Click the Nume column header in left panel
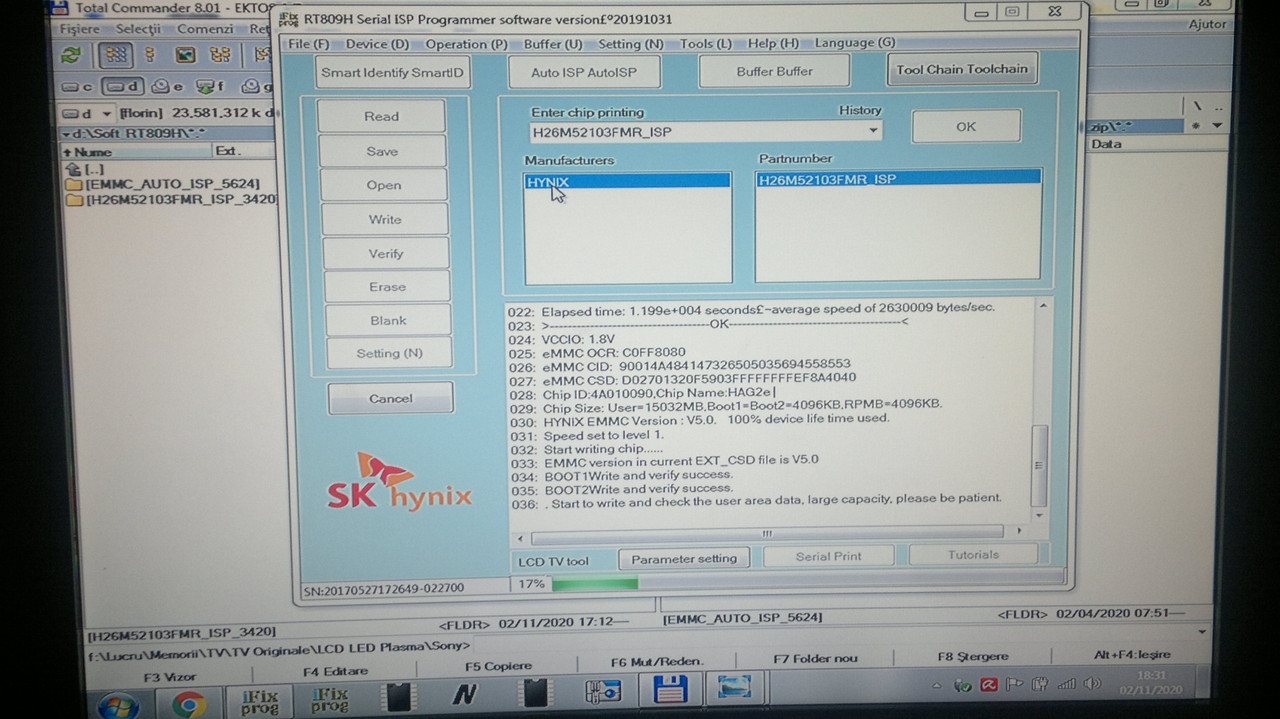Image resolution: width=1280 pixels, height=719 pixels. 137,151
